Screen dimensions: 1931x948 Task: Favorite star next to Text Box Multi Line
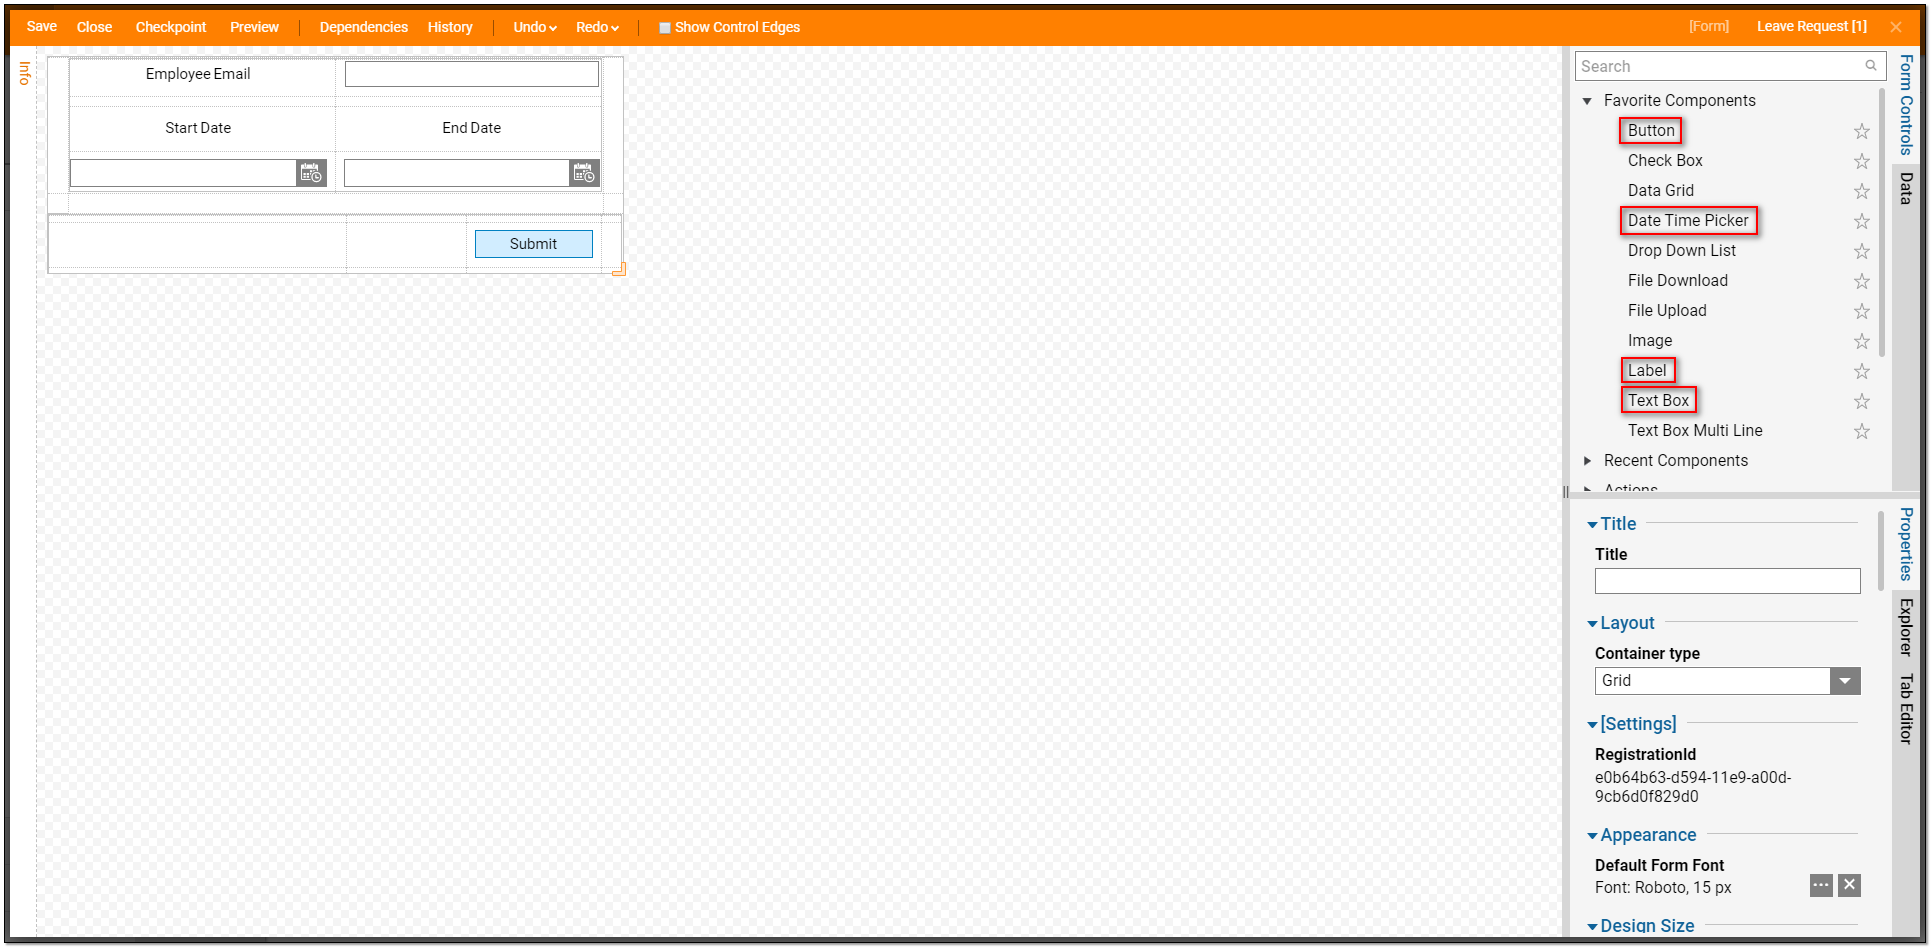[x=1861, y=431]
